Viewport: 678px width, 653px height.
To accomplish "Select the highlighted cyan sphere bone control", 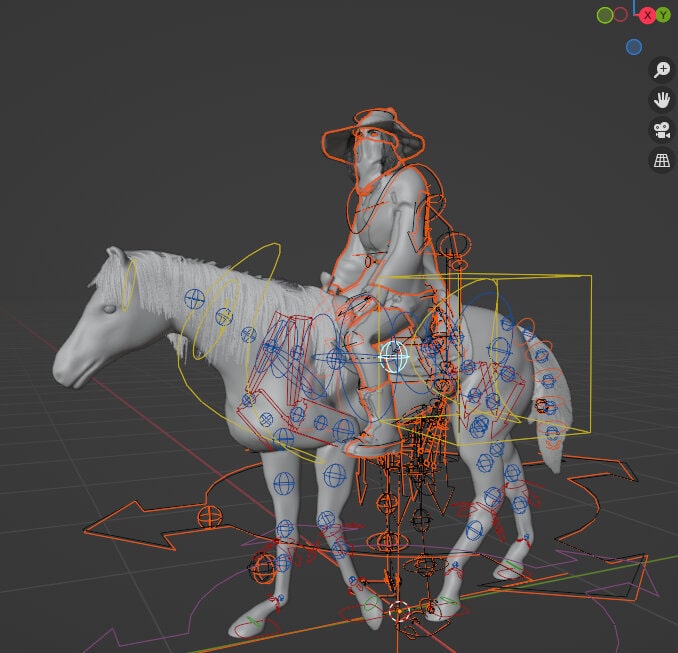I will [394, 357].
